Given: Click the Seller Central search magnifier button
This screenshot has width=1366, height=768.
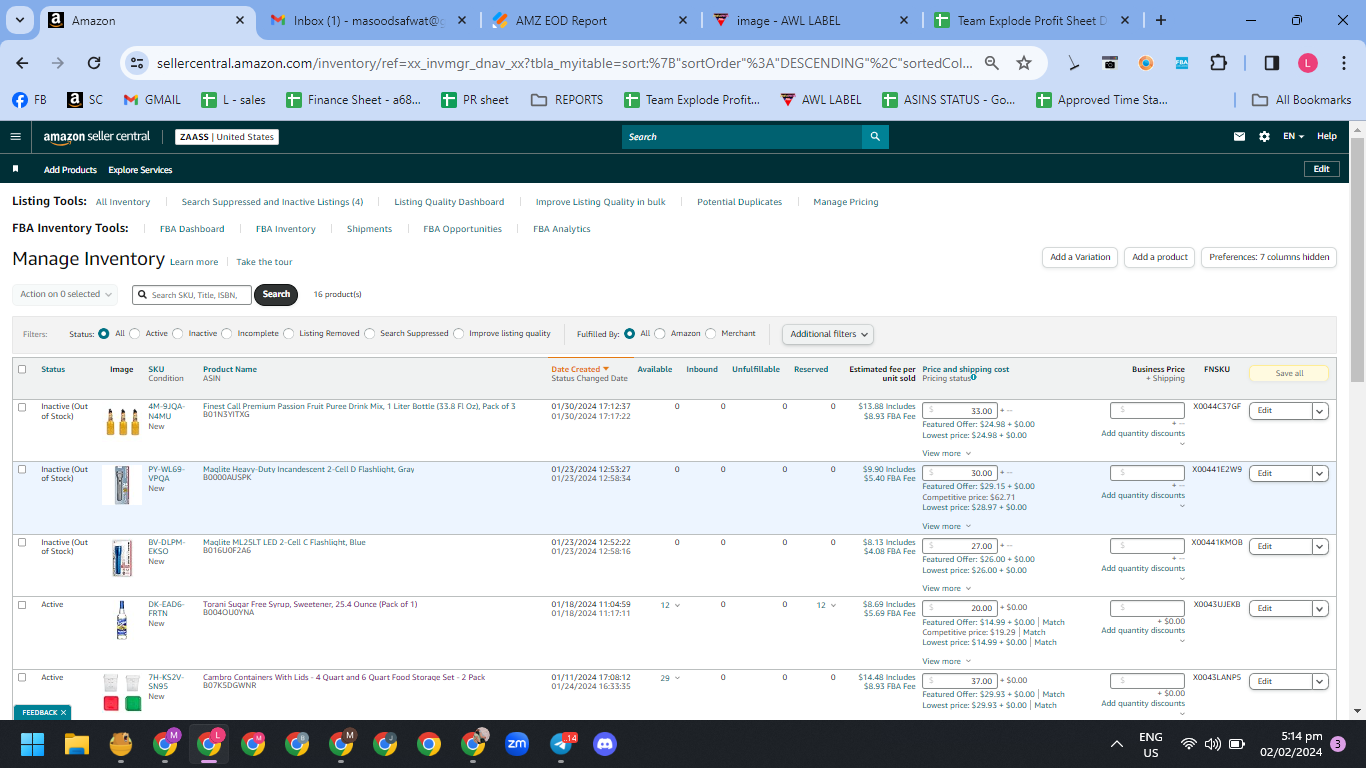Looking at the screenshot, I should click(x=875, y=136).
